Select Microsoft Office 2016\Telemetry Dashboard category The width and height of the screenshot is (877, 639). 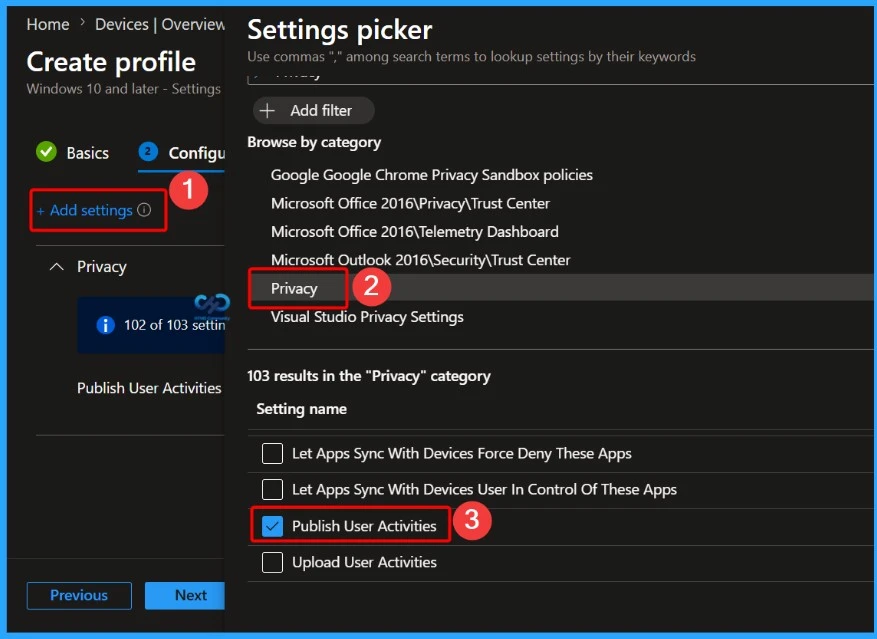(x=414, y=232)
